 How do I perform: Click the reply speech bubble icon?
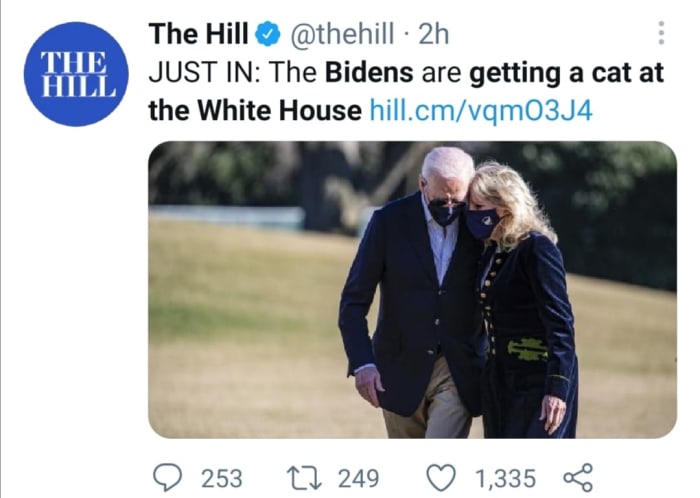click(x=166, y=478)
